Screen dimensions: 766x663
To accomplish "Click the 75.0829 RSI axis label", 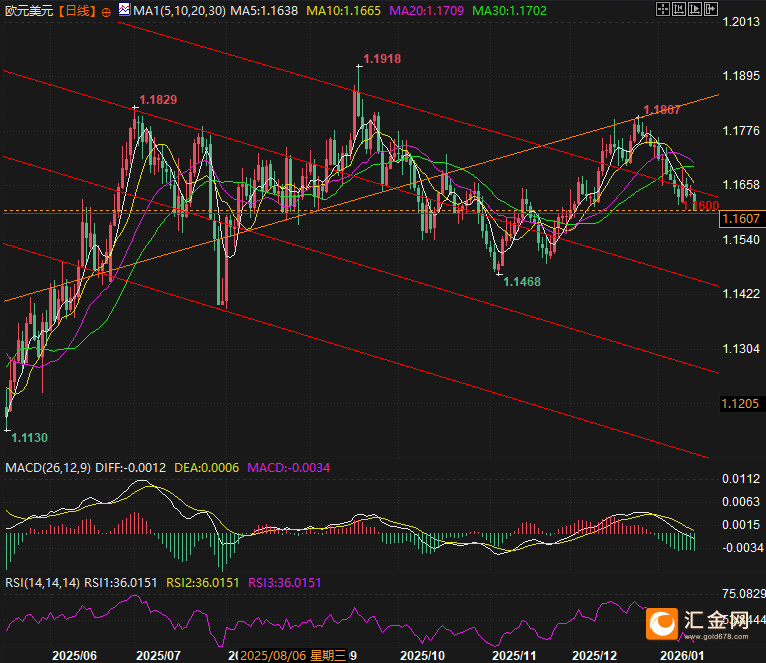I will [x=744, y=594].
